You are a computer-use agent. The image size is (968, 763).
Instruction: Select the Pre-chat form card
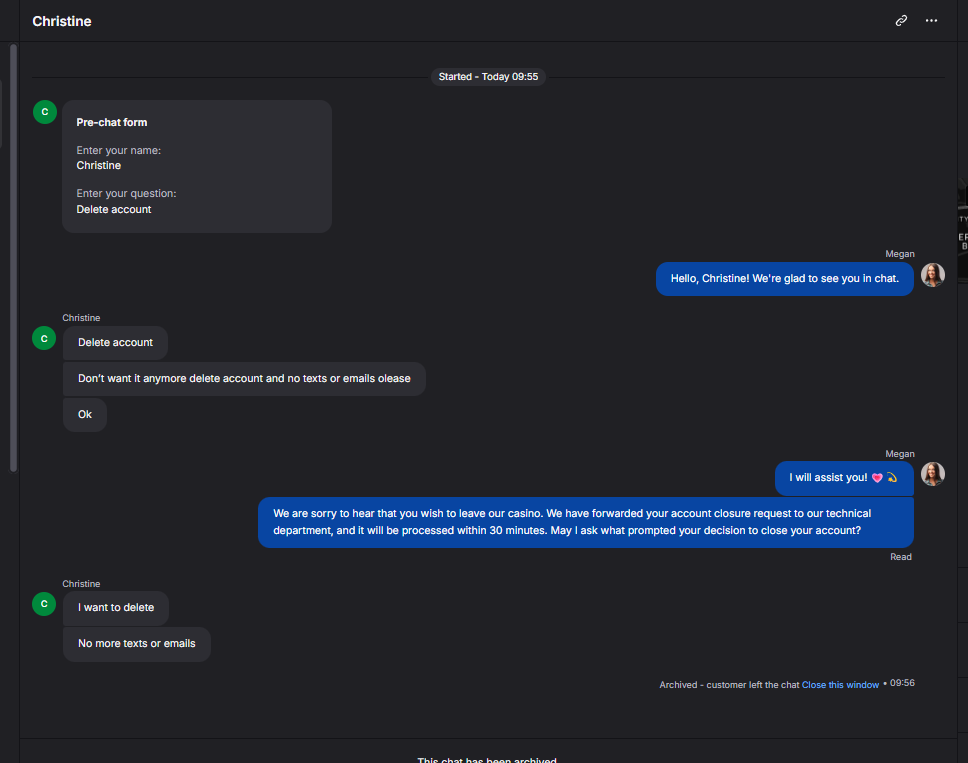[197, 166]
